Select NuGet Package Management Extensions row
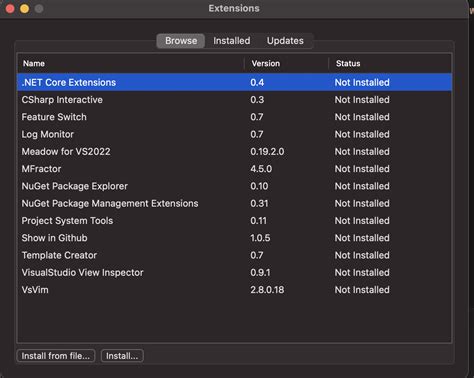The width and height of the screenshot is (474, 378). [x=234, y=204]
